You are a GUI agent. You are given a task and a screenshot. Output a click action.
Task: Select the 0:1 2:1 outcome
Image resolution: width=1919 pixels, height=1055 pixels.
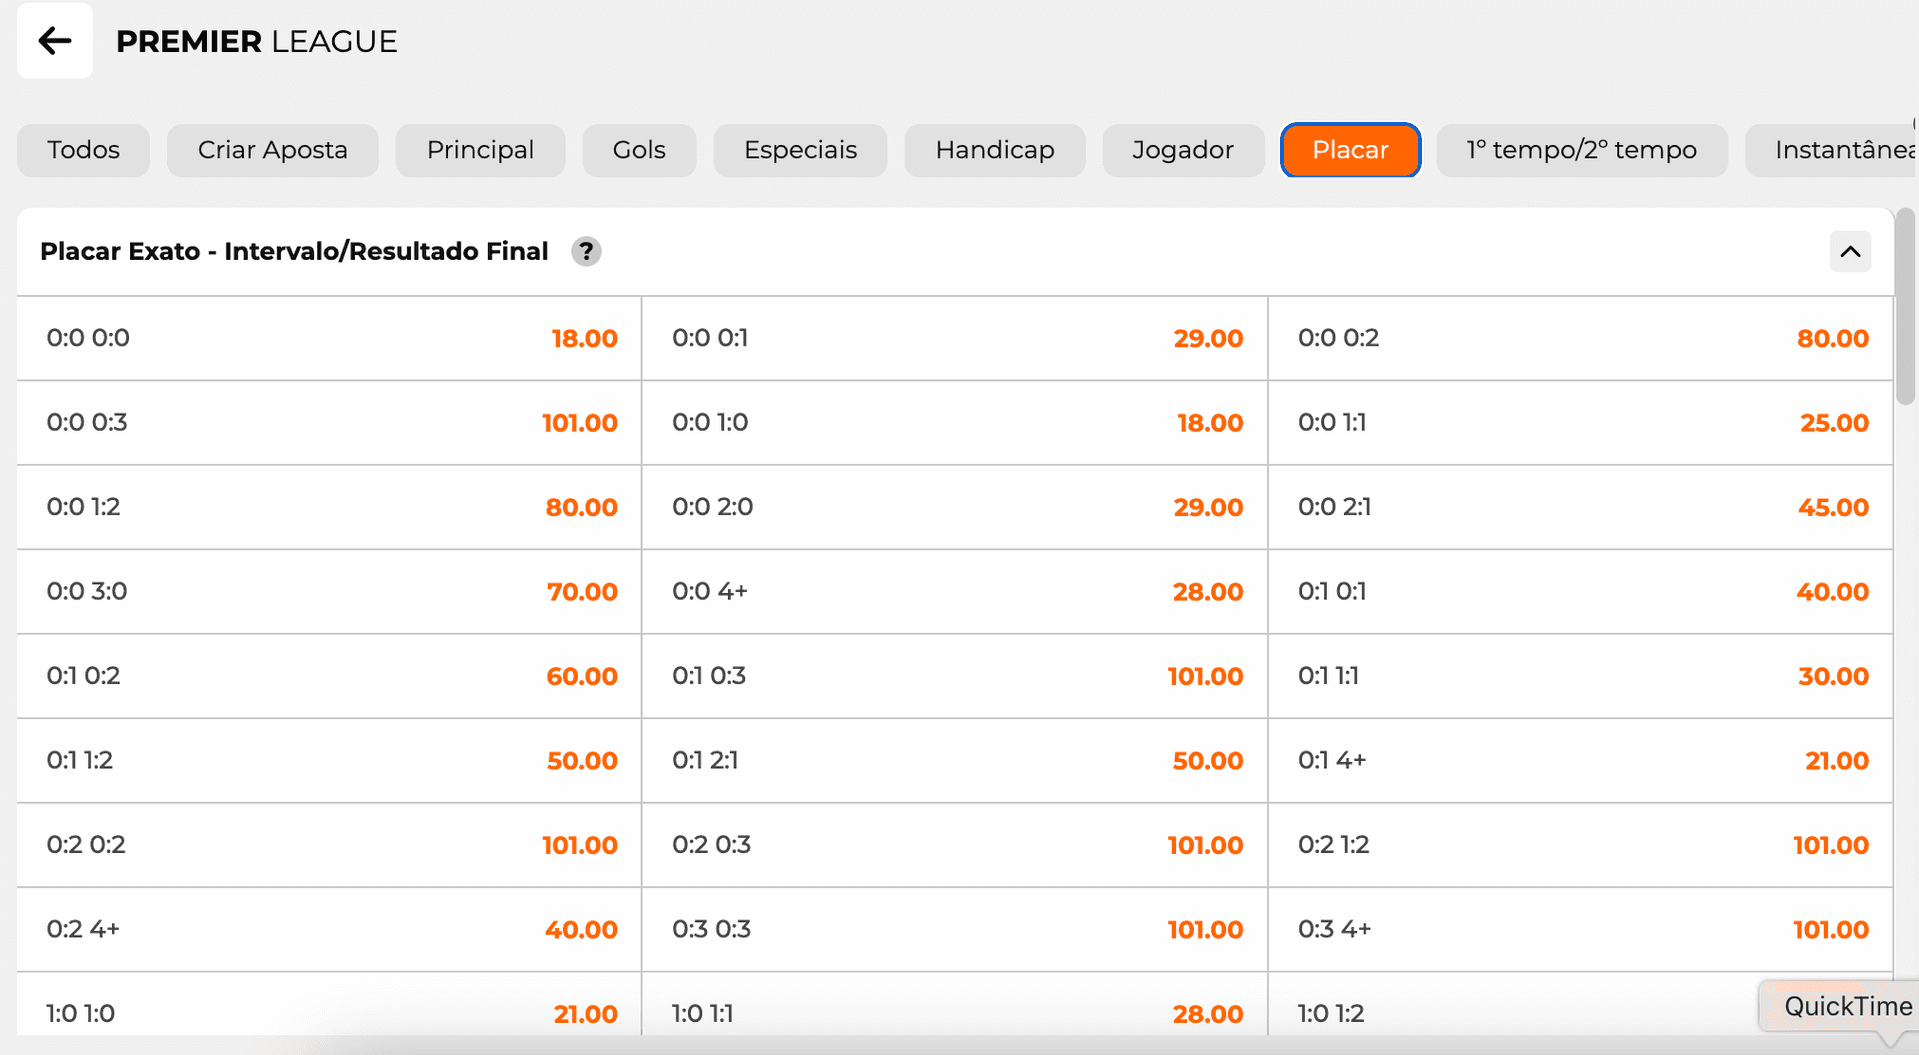point(955,761)
